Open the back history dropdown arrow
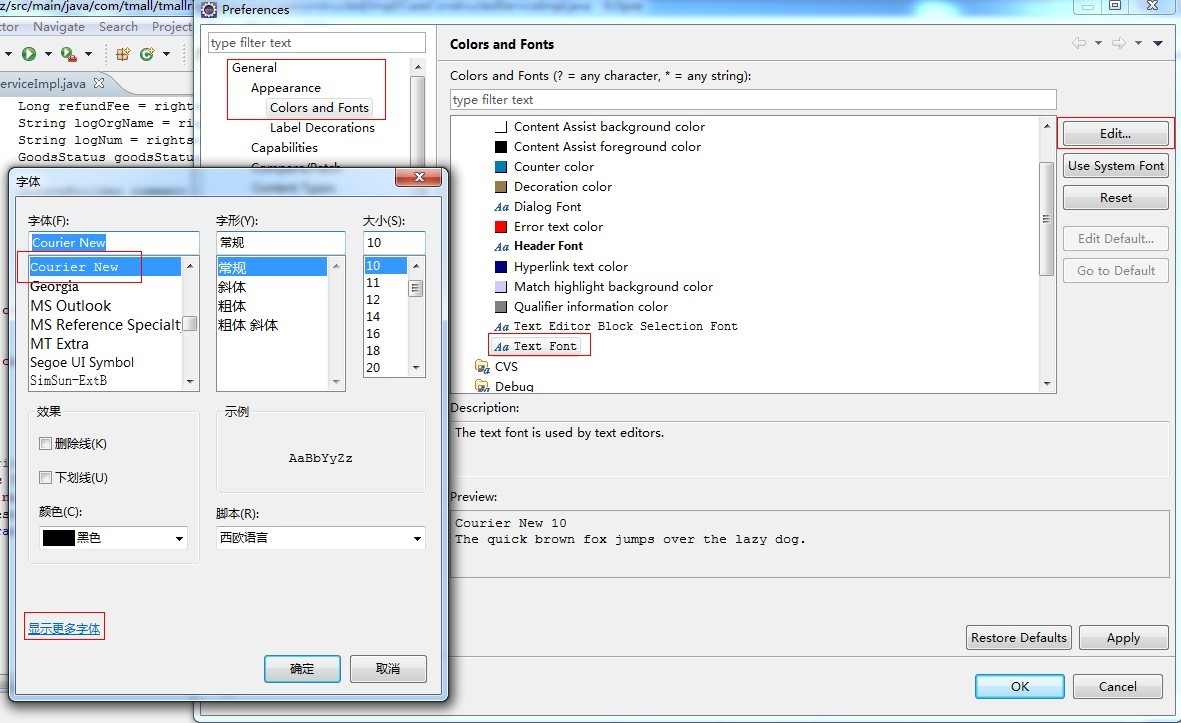 (x=1098, y=43)
